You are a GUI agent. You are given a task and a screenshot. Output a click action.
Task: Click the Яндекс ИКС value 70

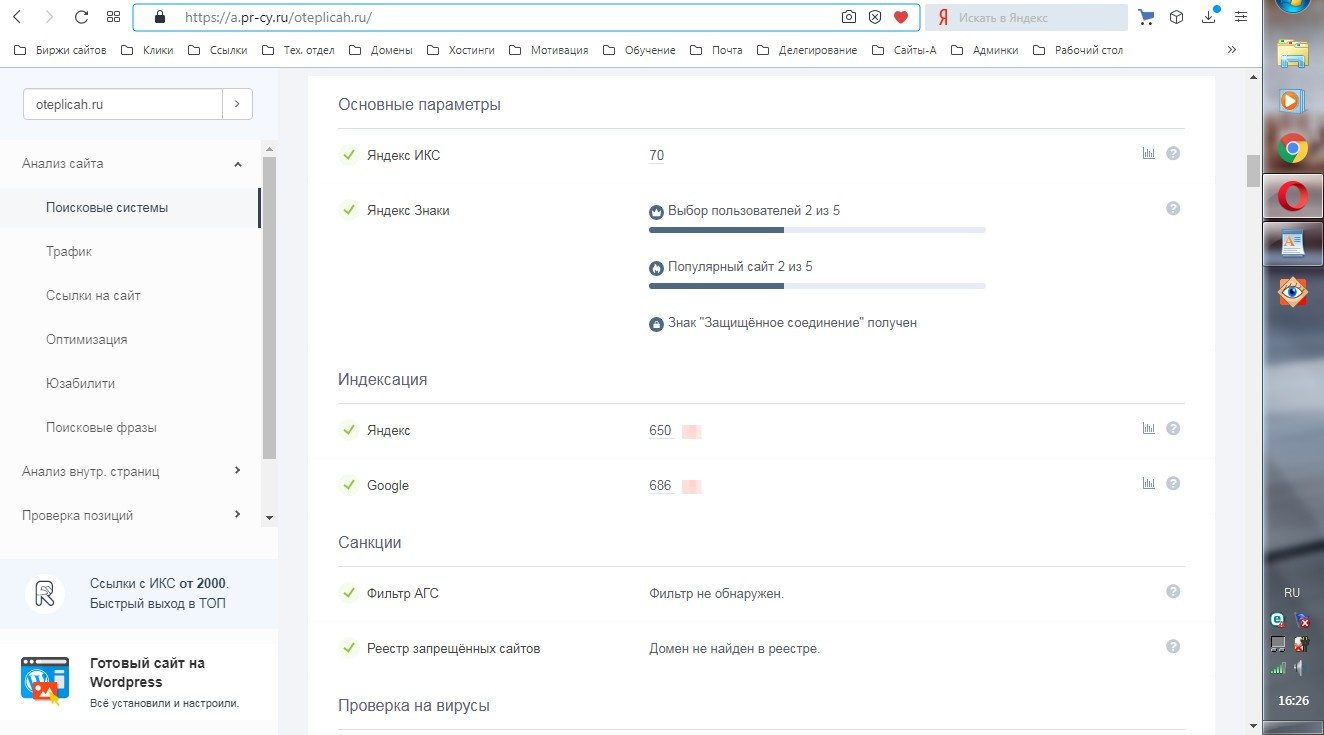point(656,155)
